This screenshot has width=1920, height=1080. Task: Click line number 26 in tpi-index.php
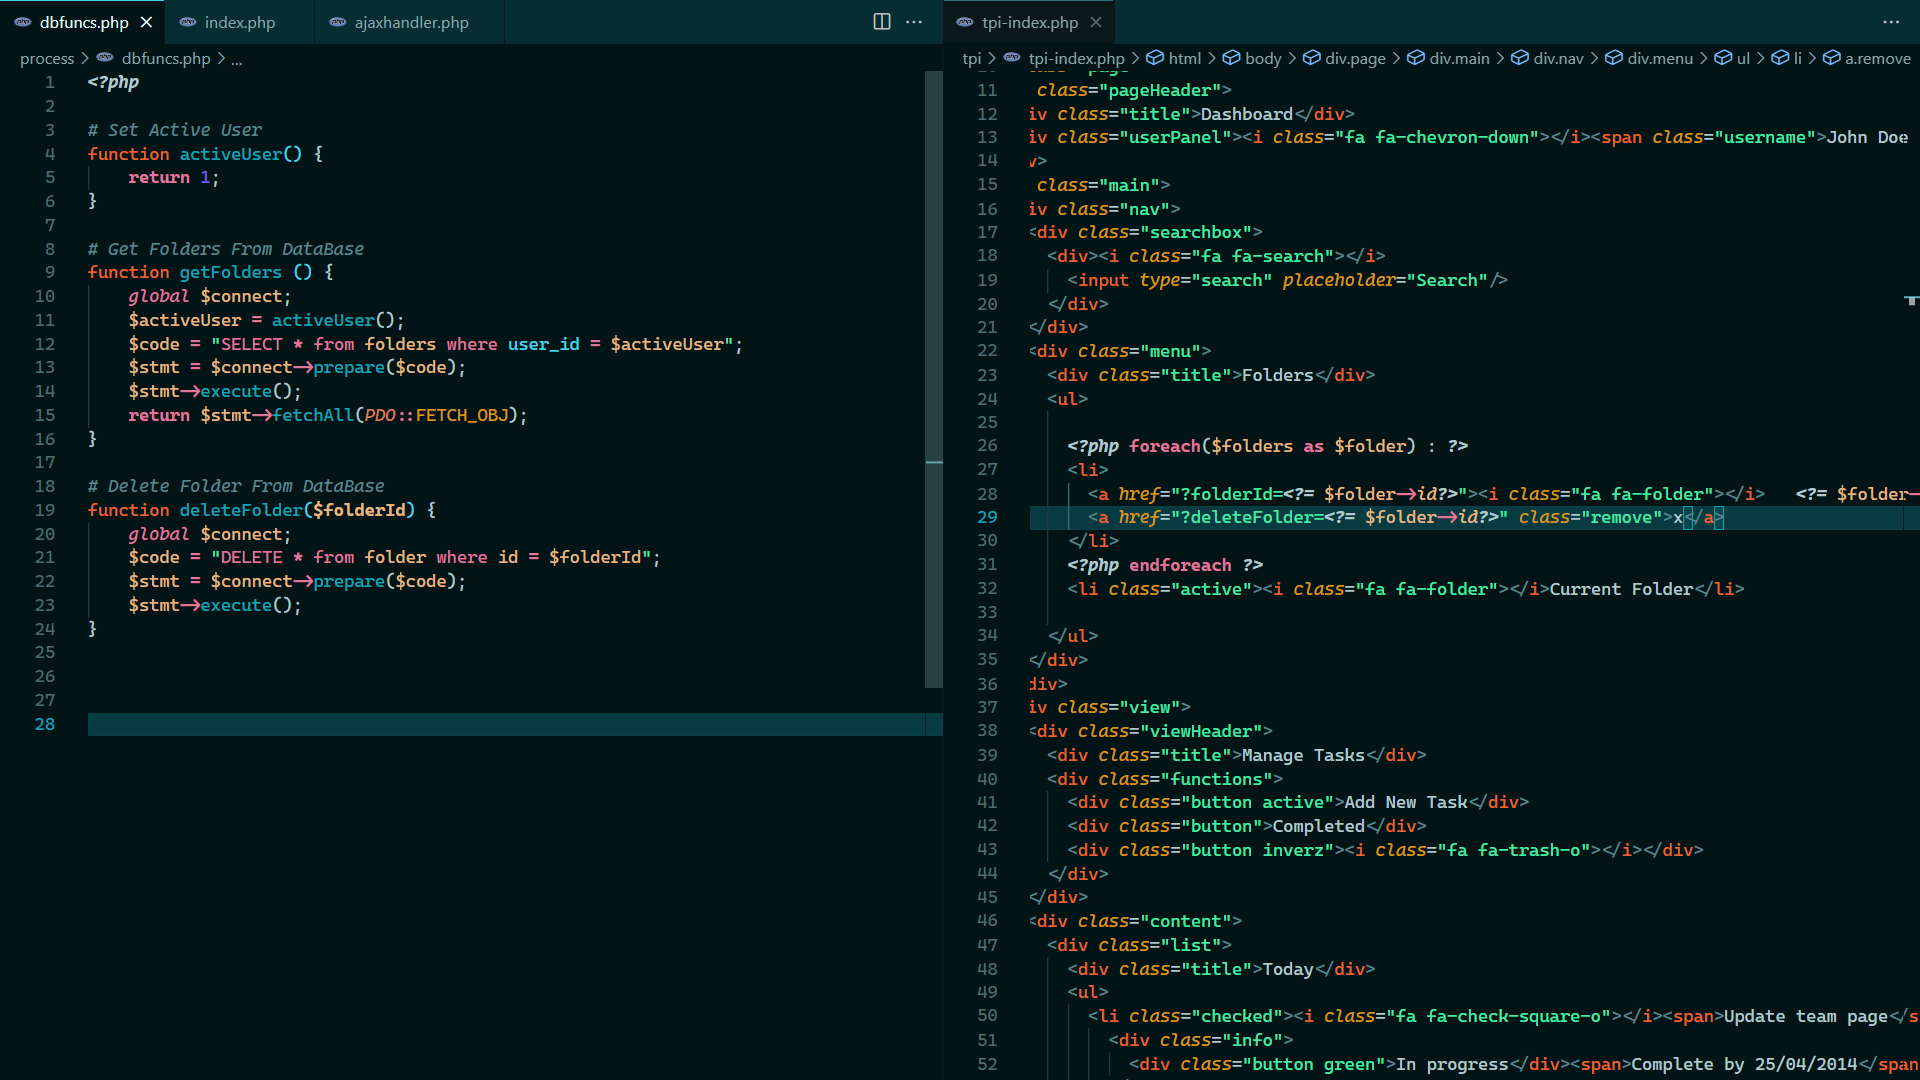(x=987, y=446)
